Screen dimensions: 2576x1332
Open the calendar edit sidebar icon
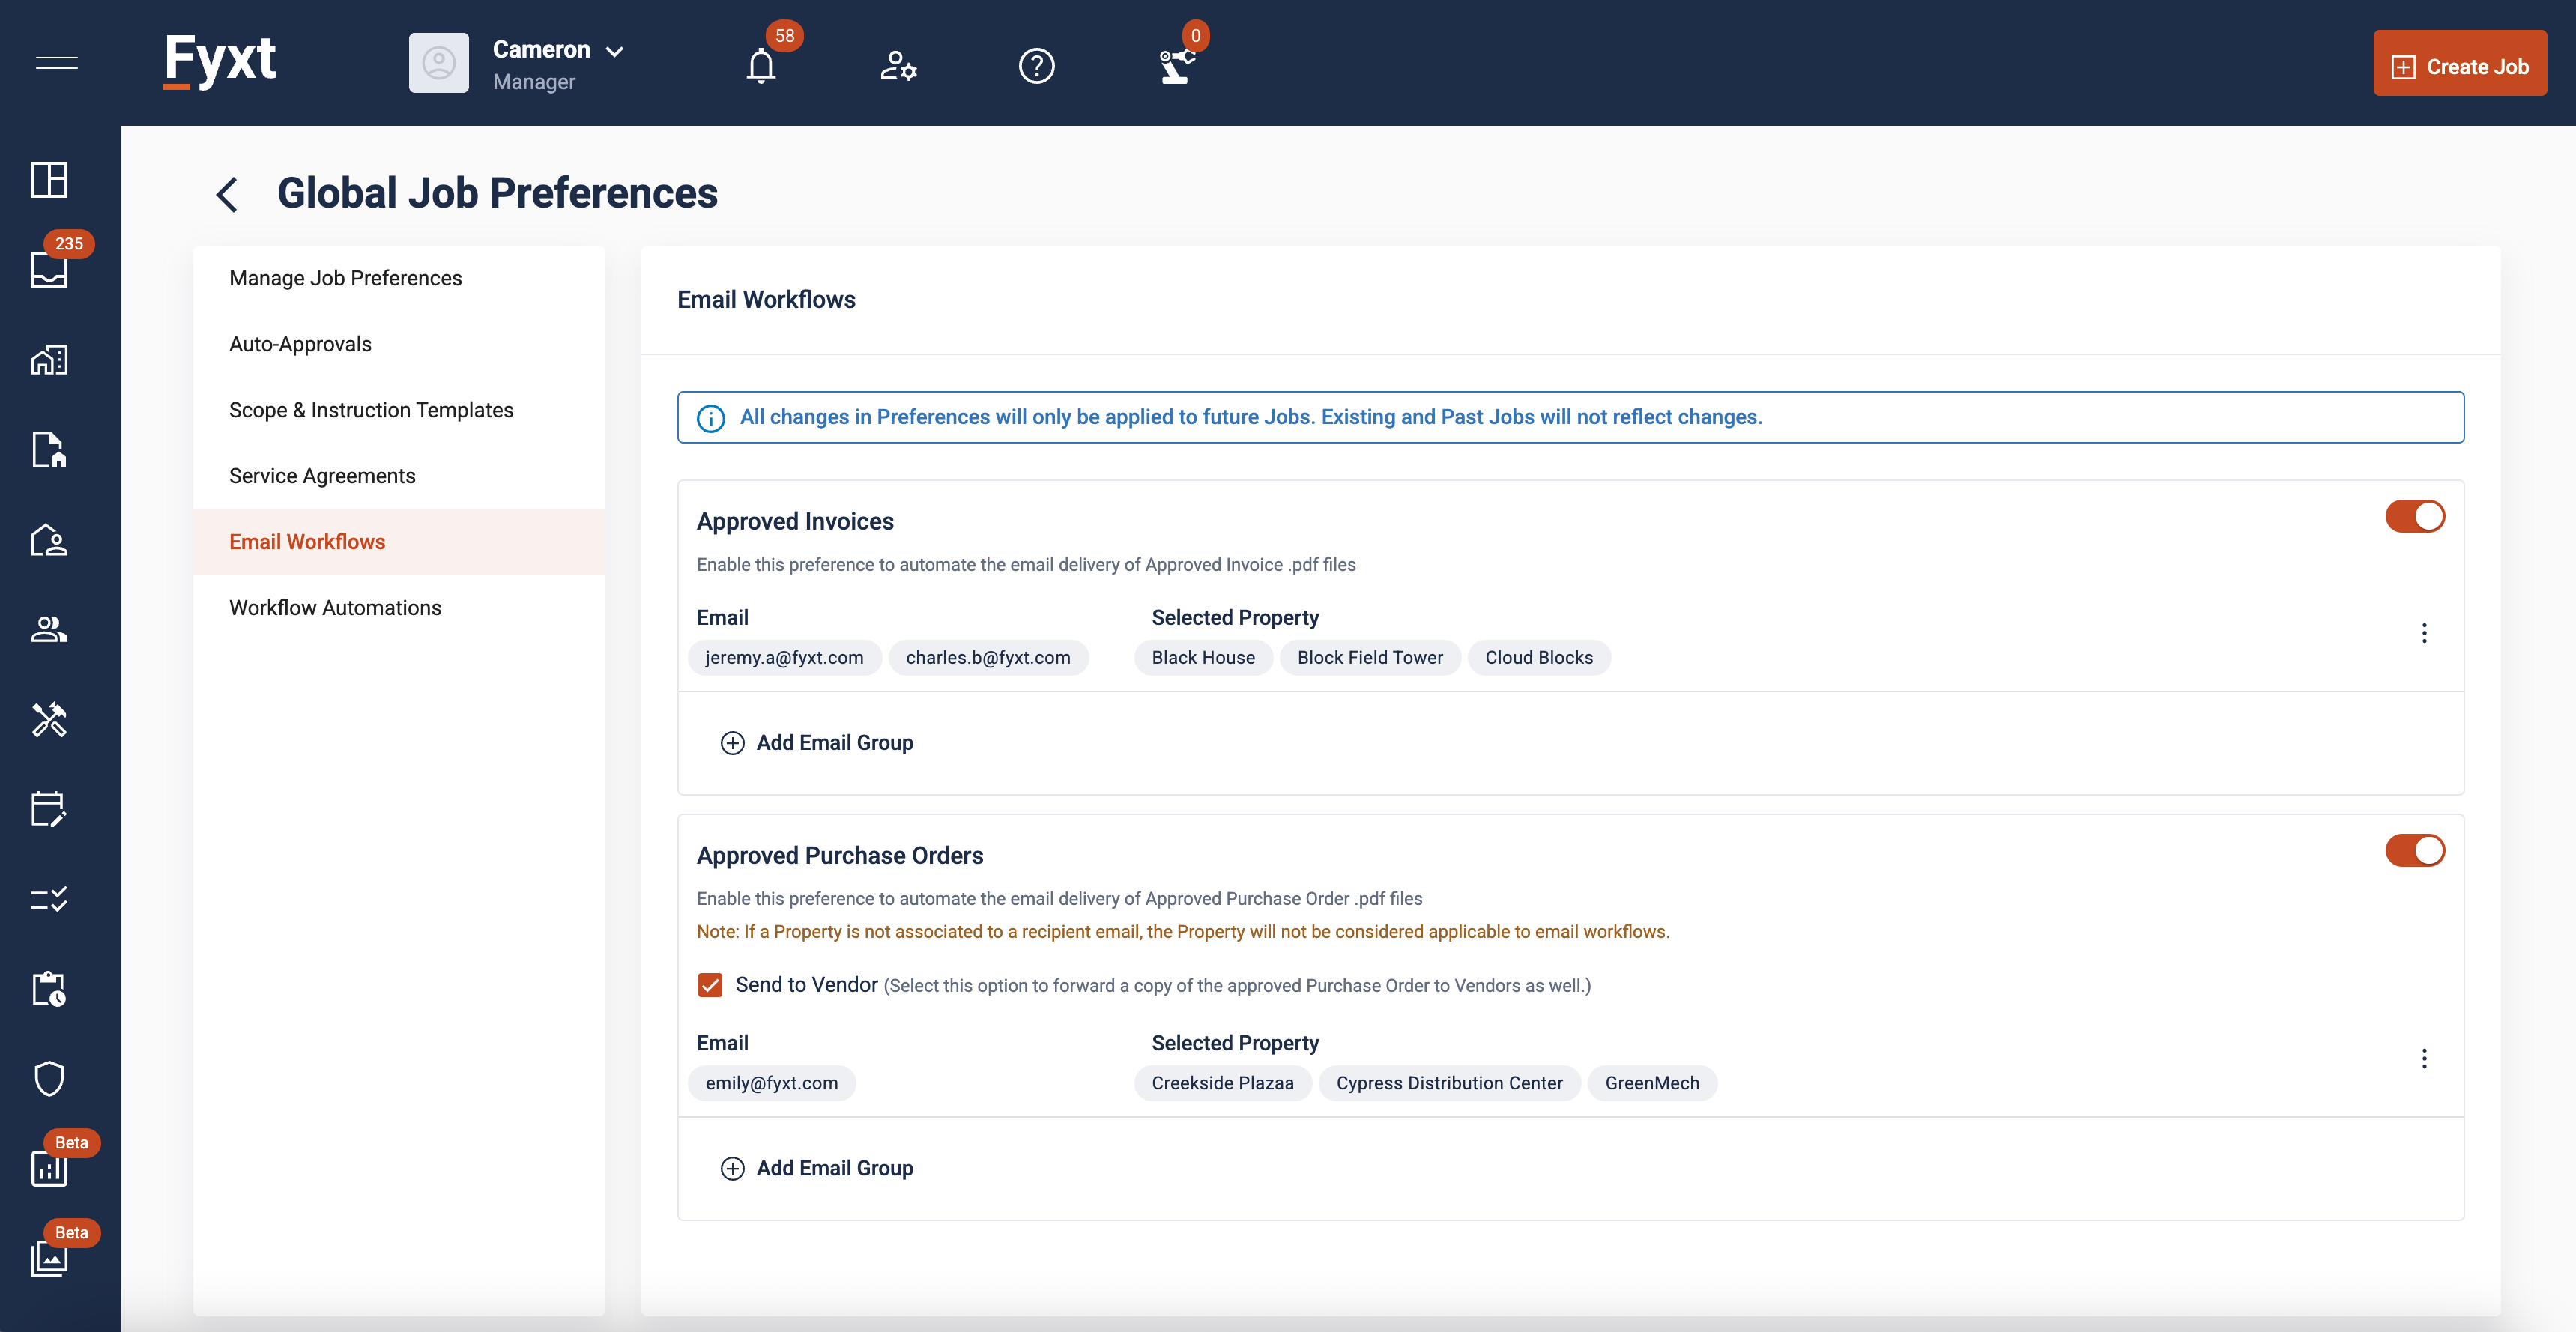[x=49, y=809]
